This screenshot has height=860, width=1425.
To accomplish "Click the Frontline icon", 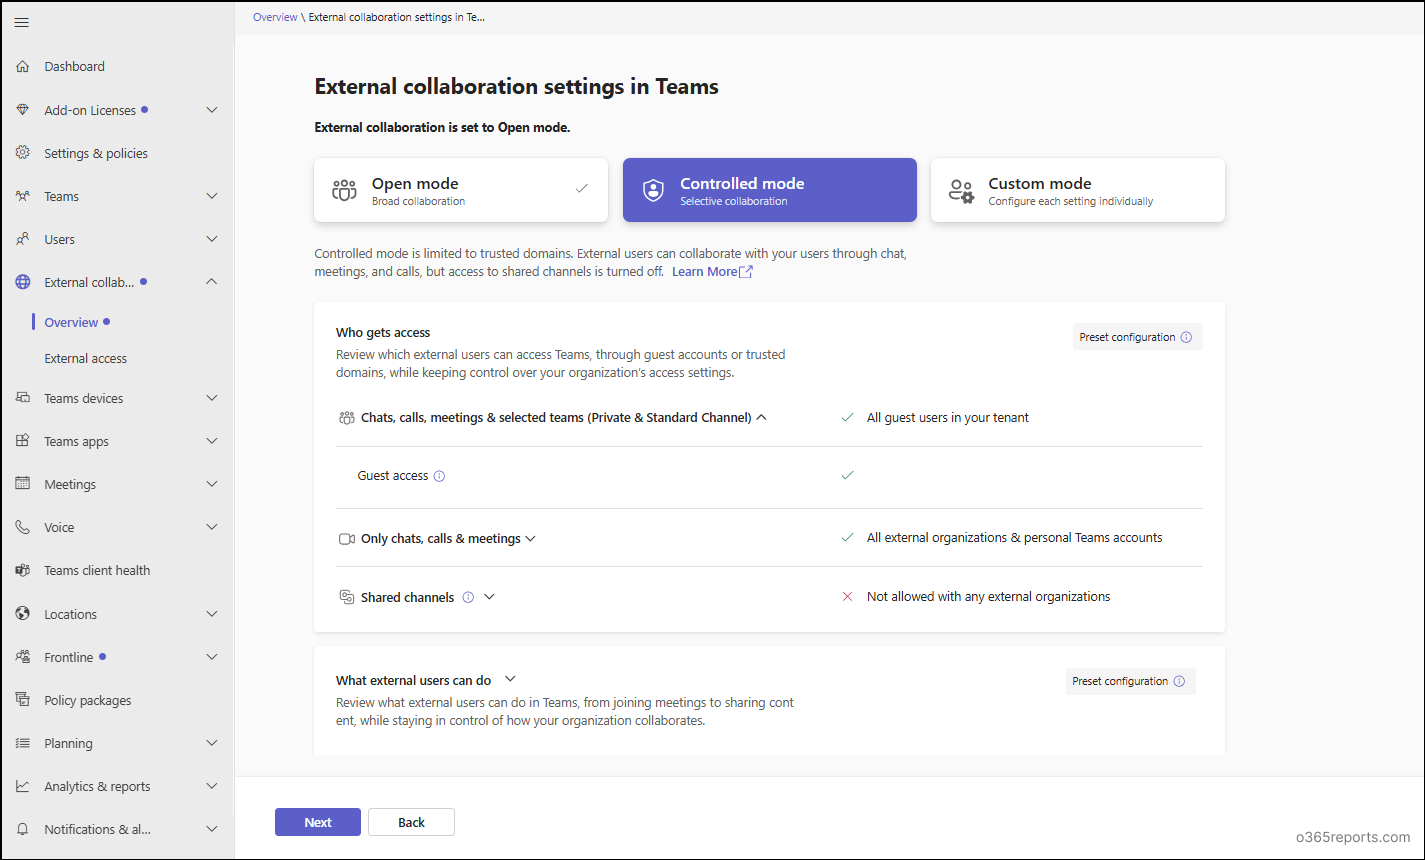I will pos(23,657).
